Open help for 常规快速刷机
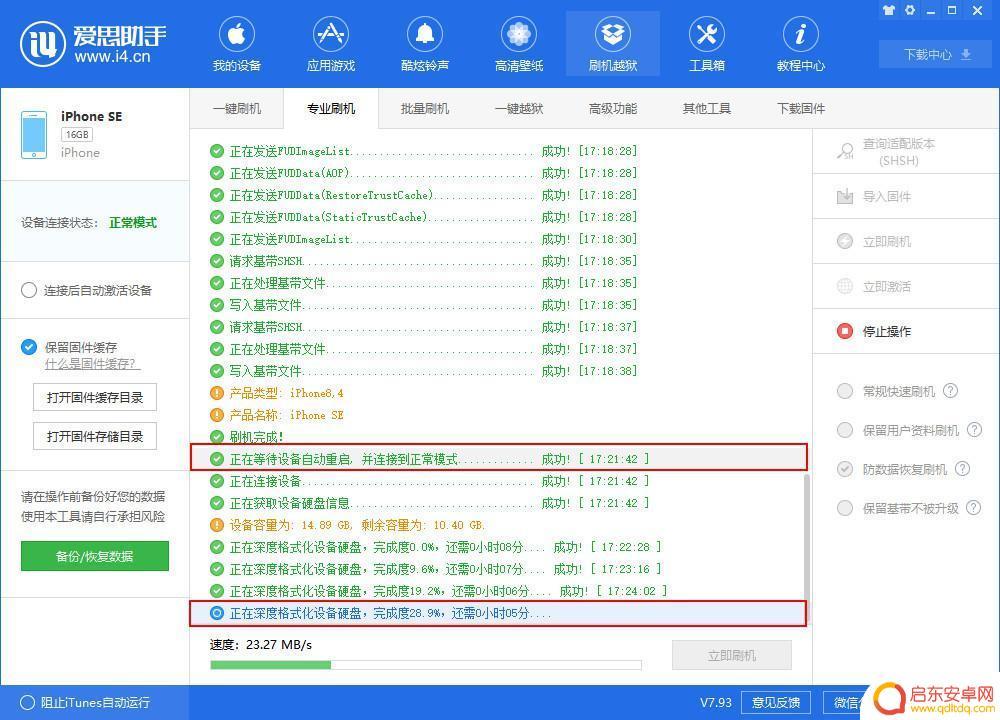Screen dimensions: 1000x720 (x=950, y=390)
